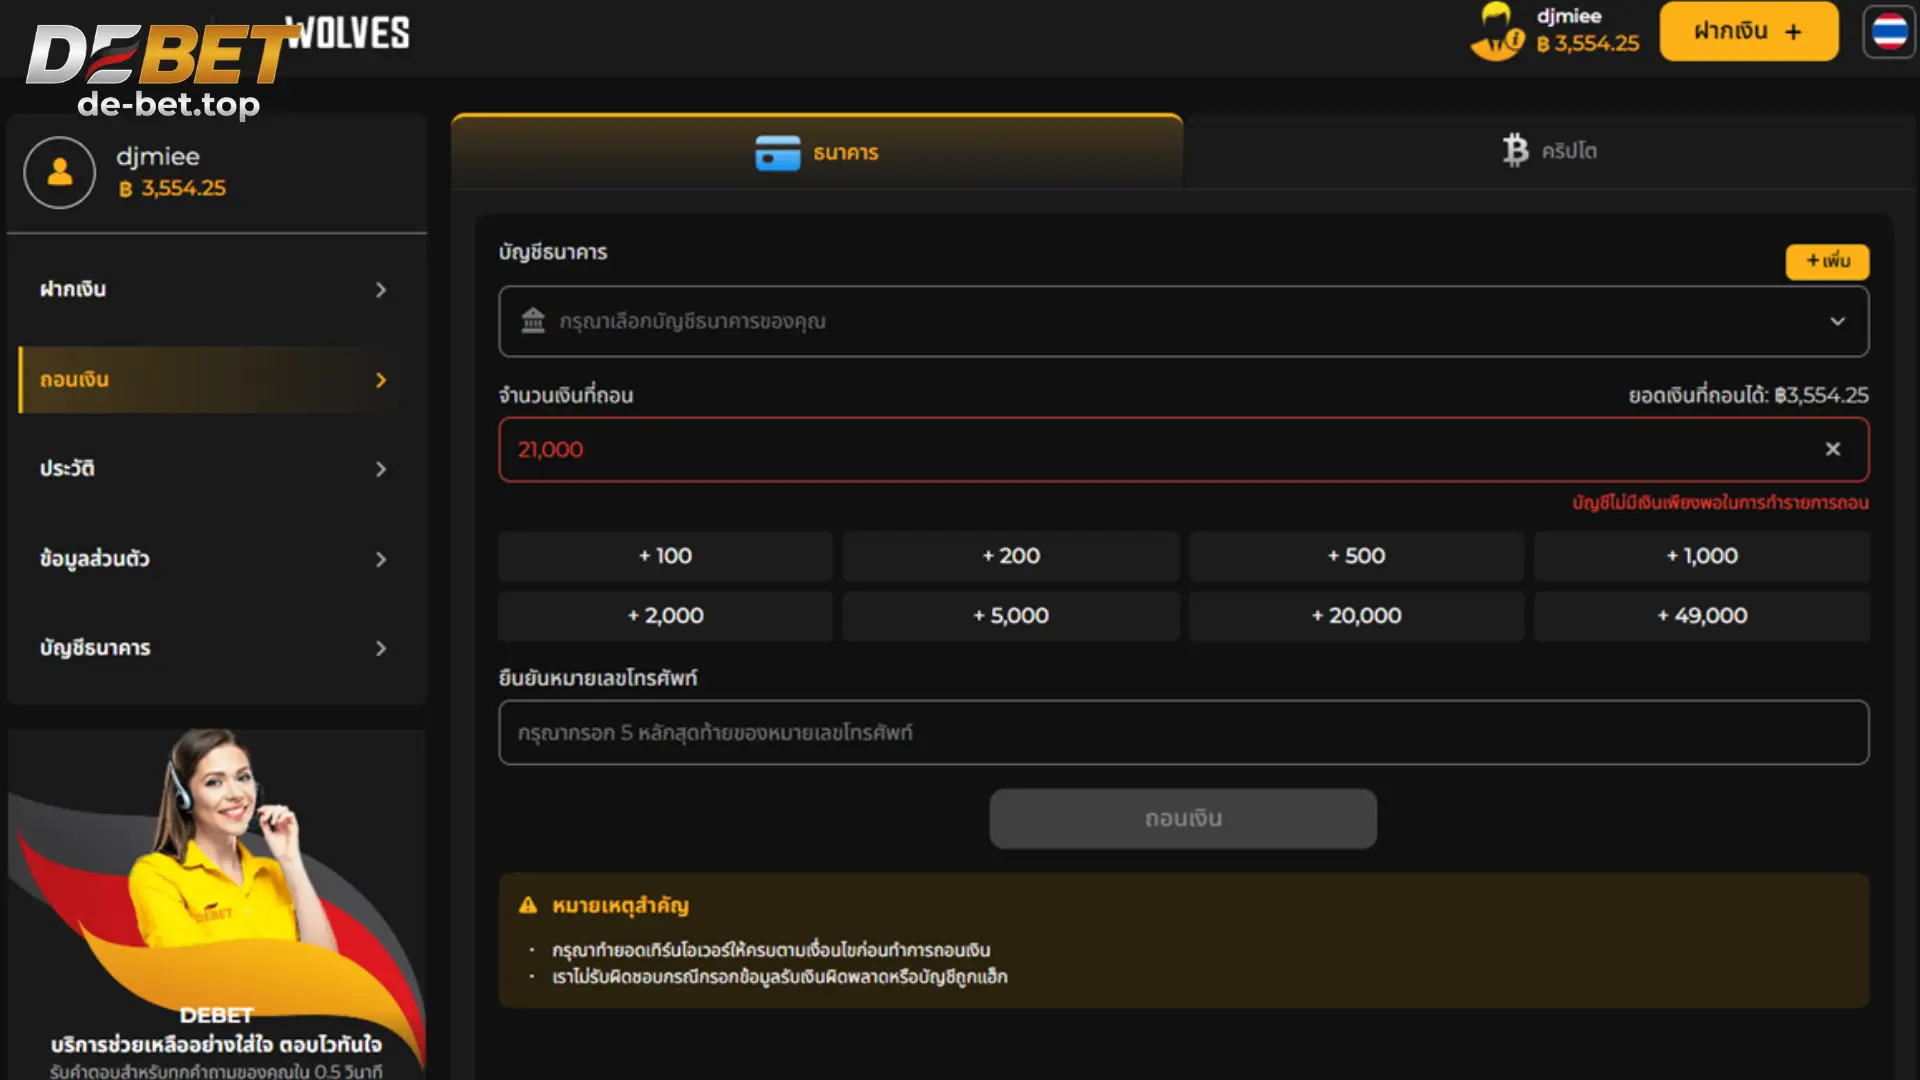Click the Thai flag language icon
The height and width of the screenshot is (1080, 1920).
coord(1889,31)
